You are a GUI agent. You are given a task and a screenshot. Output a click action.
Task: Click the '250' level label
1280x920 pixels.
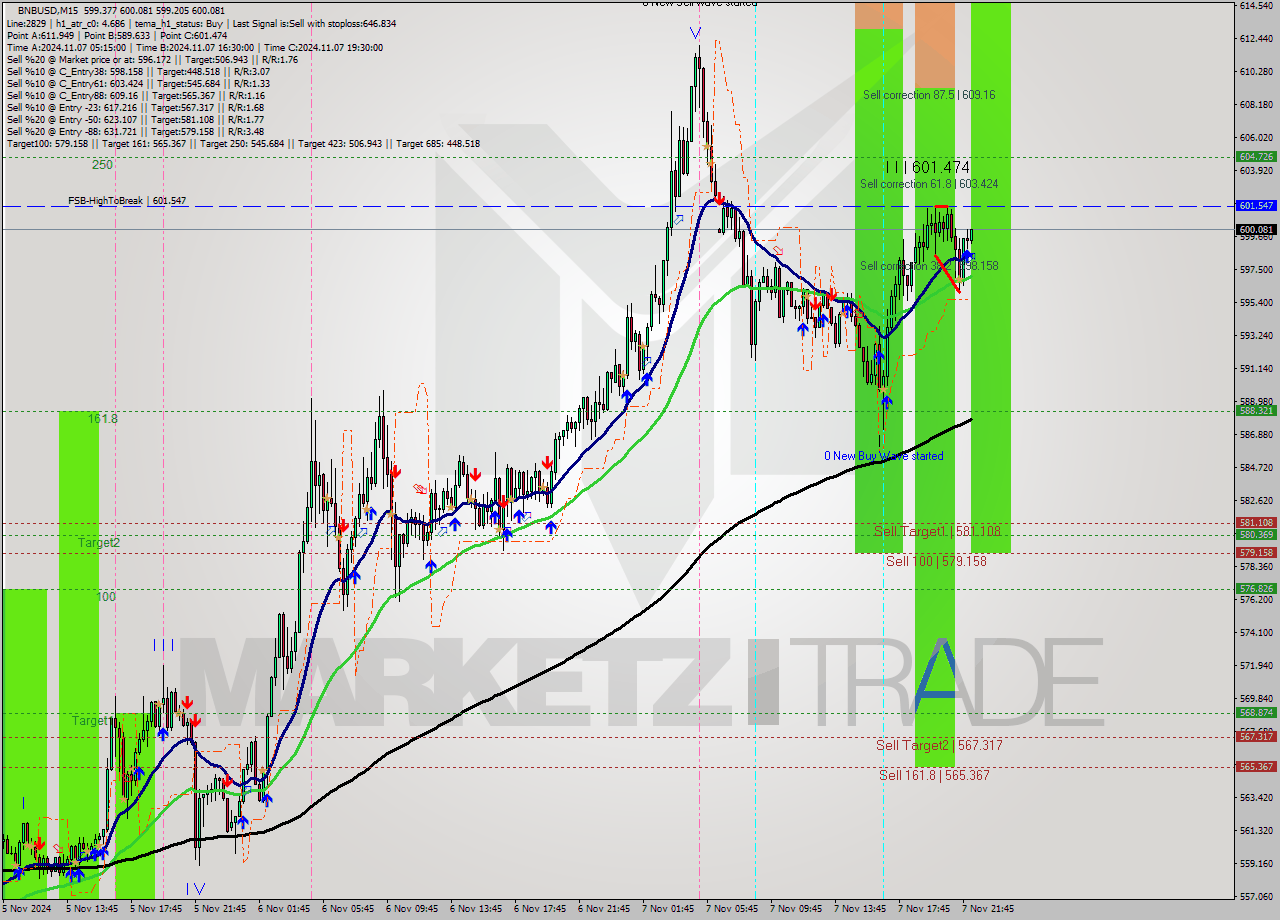(x=102, y=165)
